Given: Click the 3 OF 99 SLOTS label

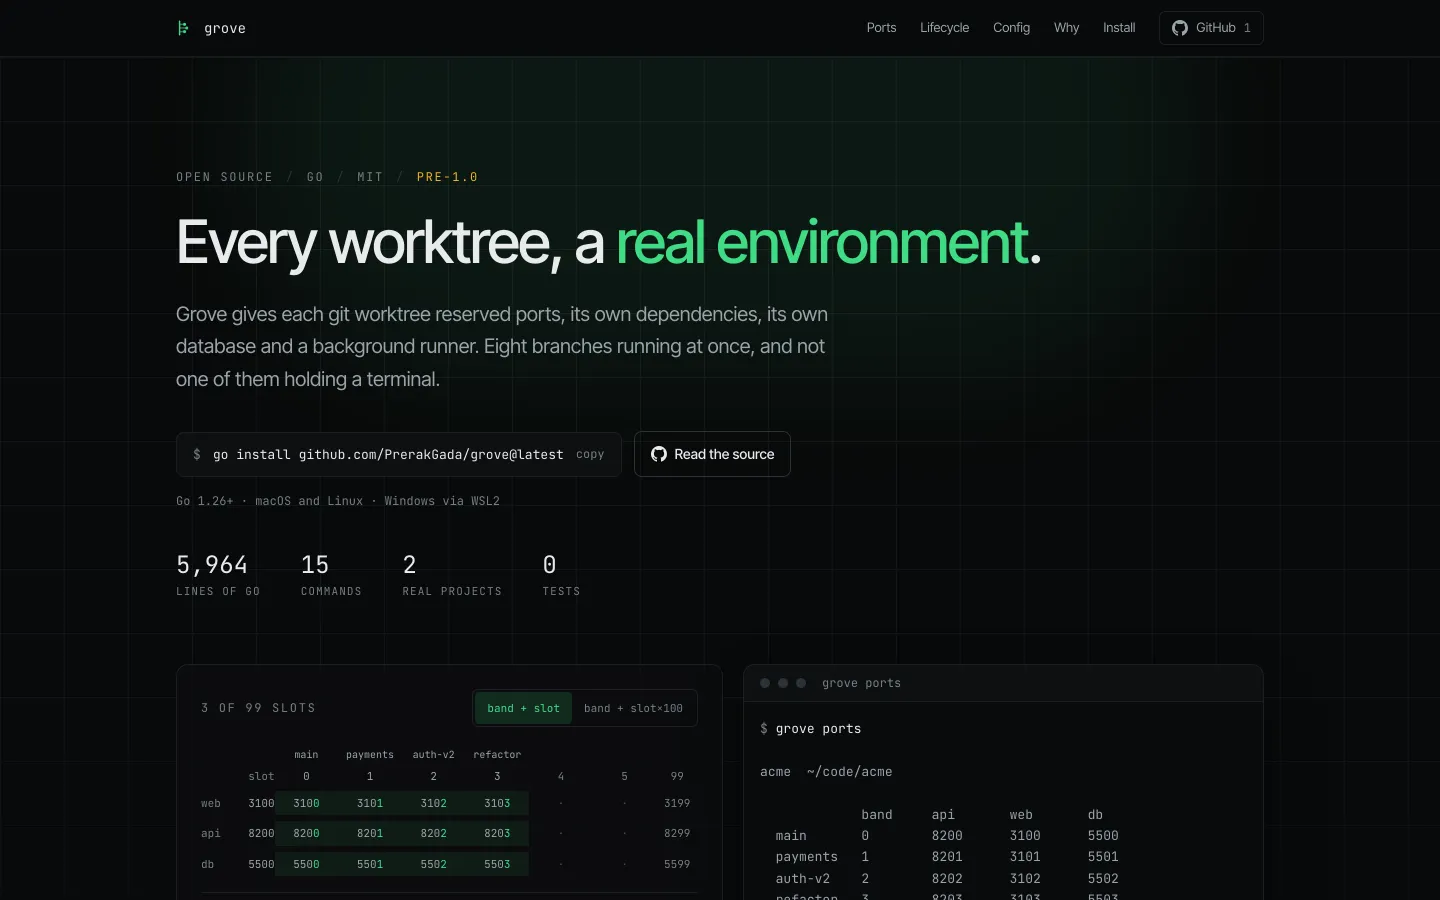Looking at the screenshot, I should point(258,708).
